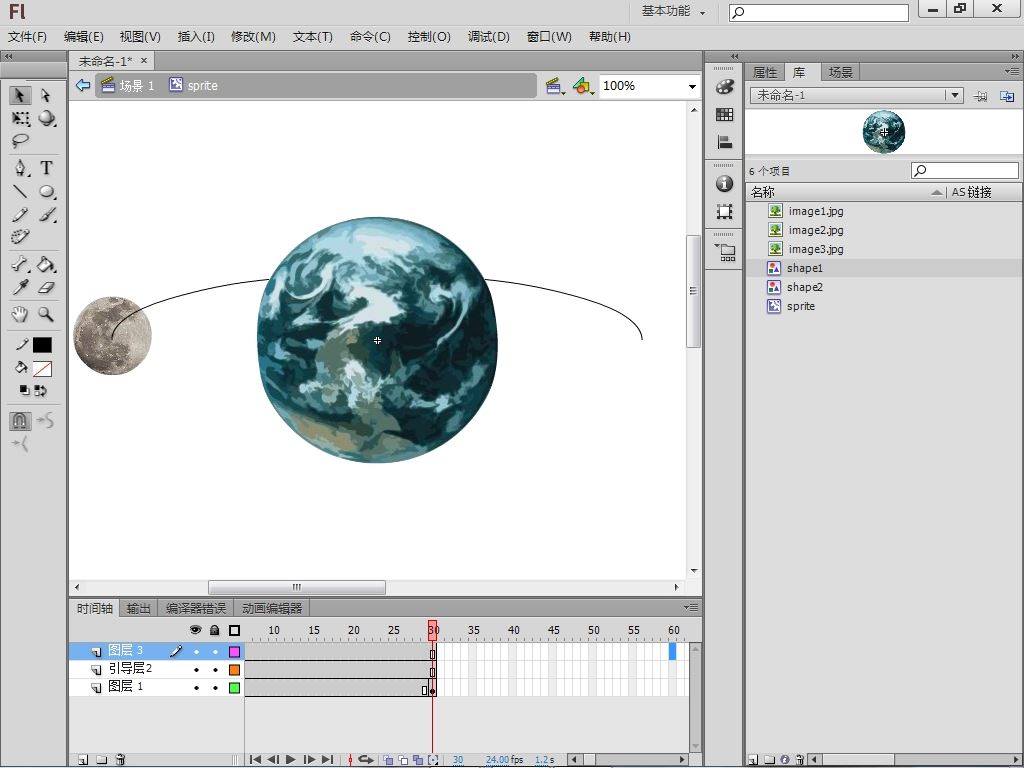Select the Pen tool in toolbox
This screenshot has height=768, width=1024.
pos(20,168)
